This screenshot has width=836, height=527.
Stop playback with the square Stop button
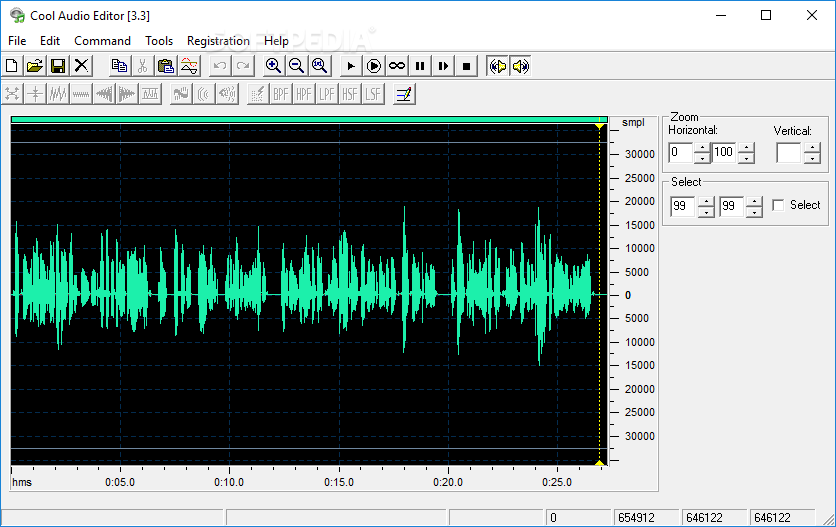pos(466,66)
